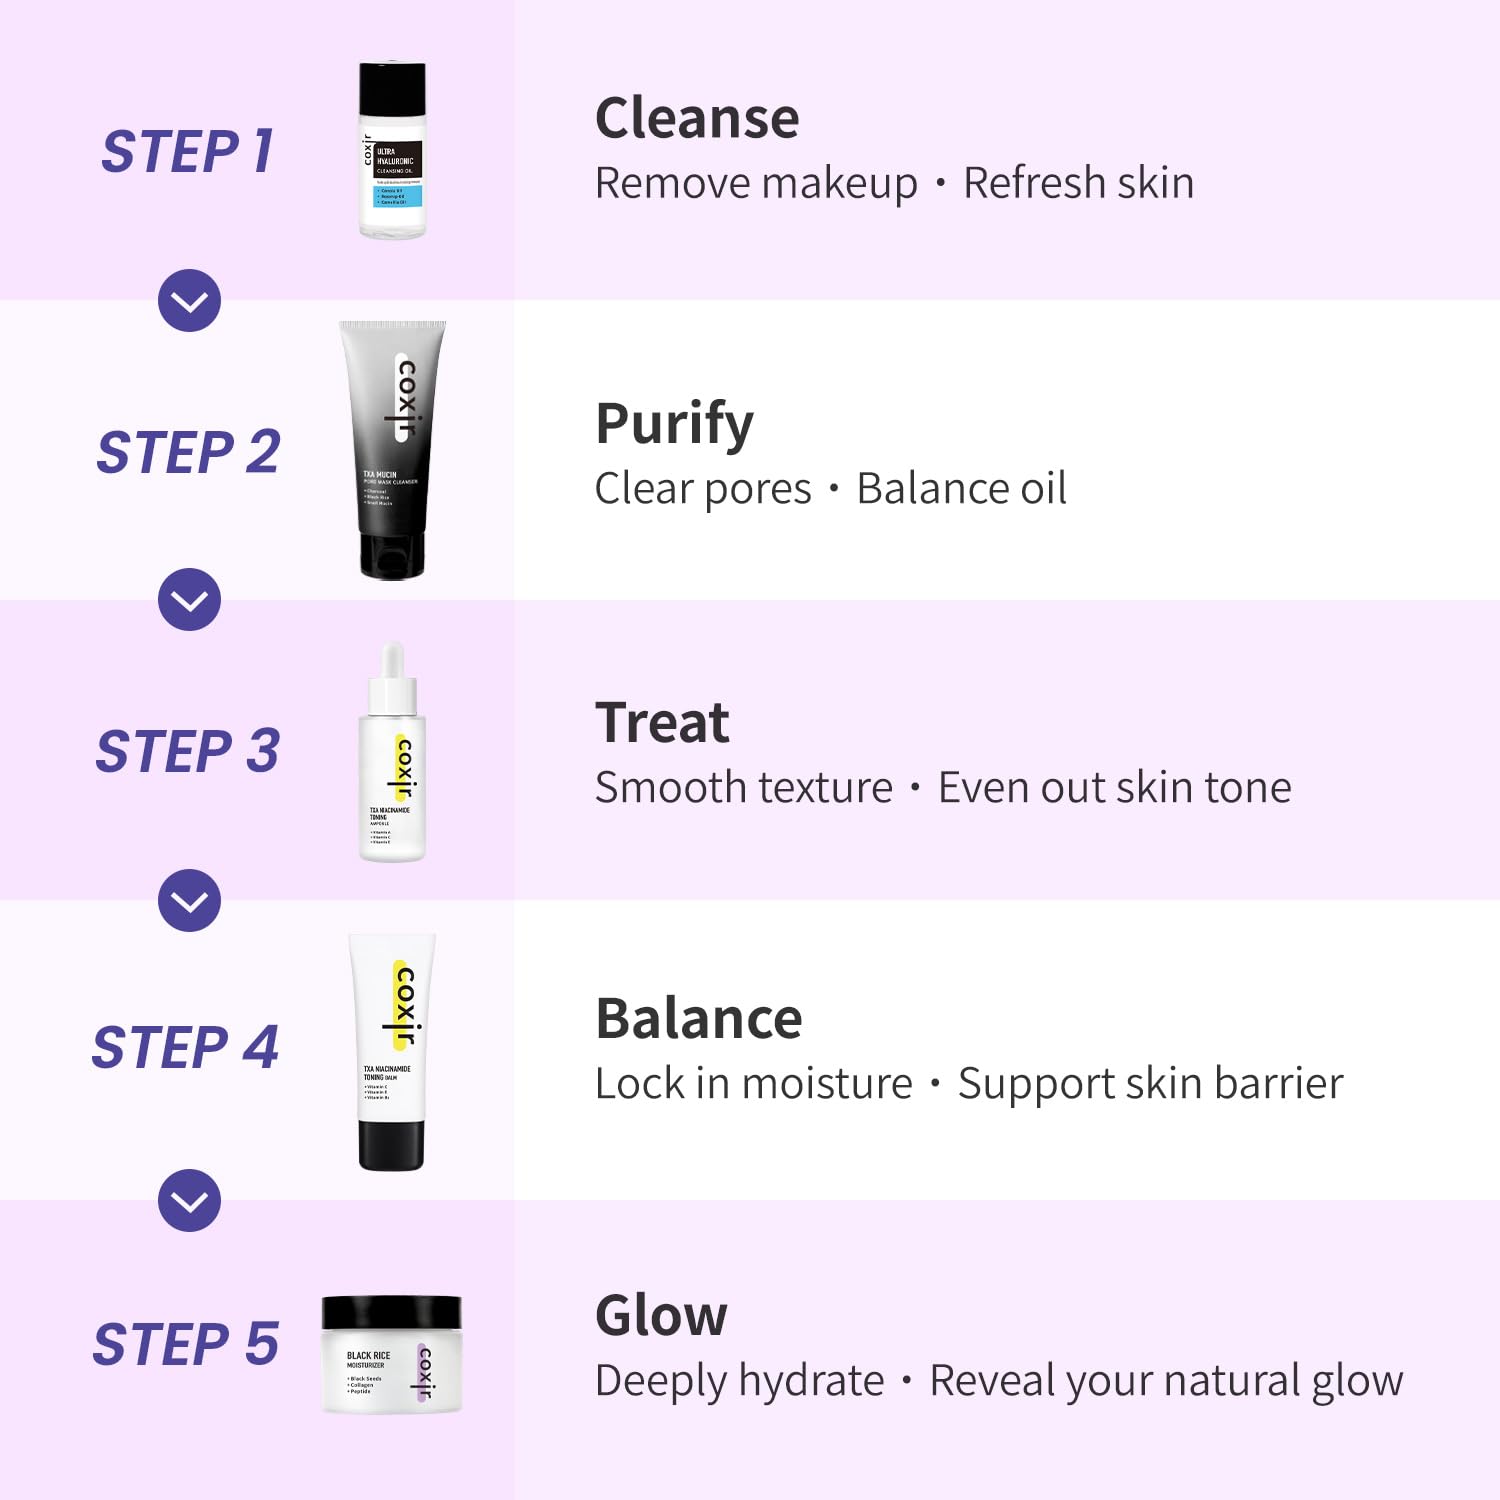Viewport: 1500px width, 1500px height.
Task: Select the white toning balm tube
Action: pyautogui.click(x=392, y=1051)
